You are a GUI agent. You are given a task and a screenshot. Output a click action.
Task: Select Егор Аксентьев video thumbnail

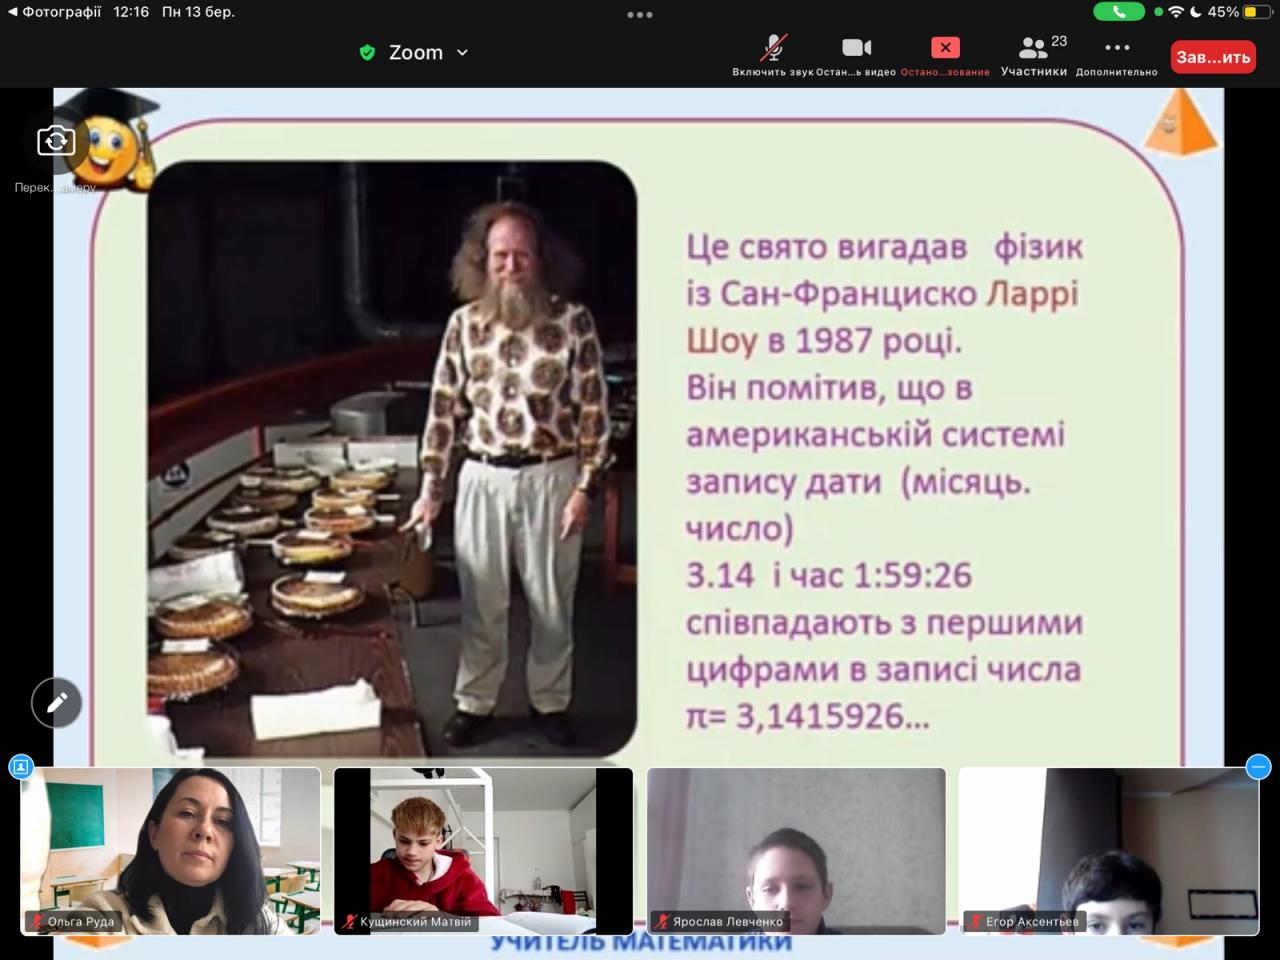pyautogui.click(x=1108, y=851)
